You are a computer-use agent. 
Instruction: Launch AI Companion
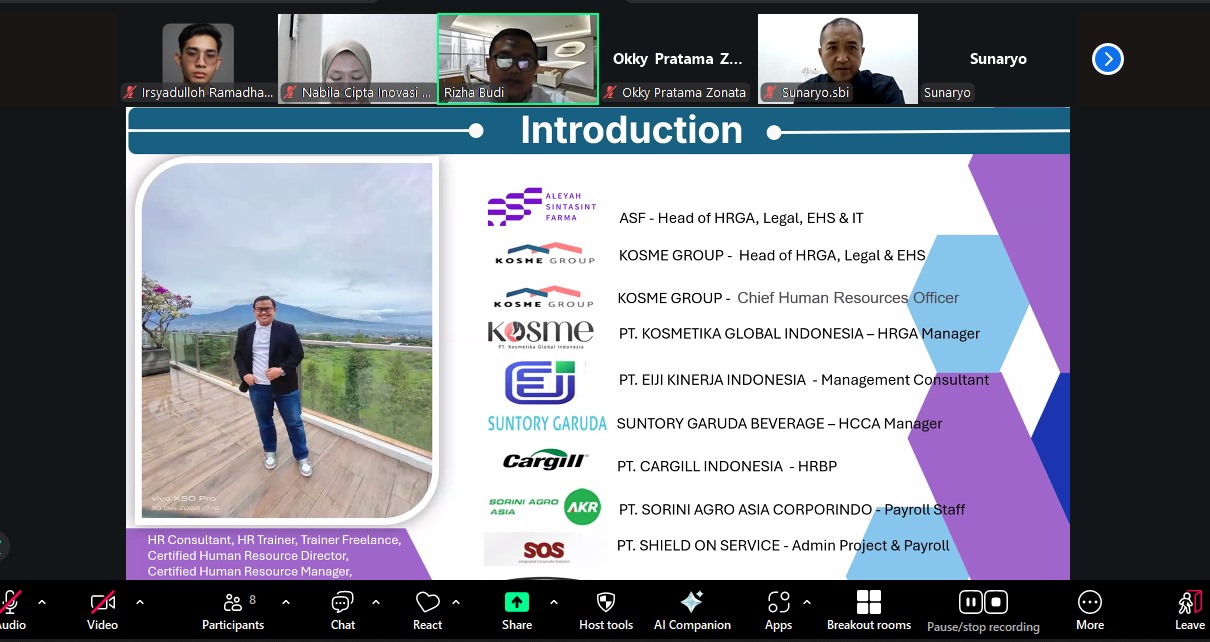click(x=692, y=610)
